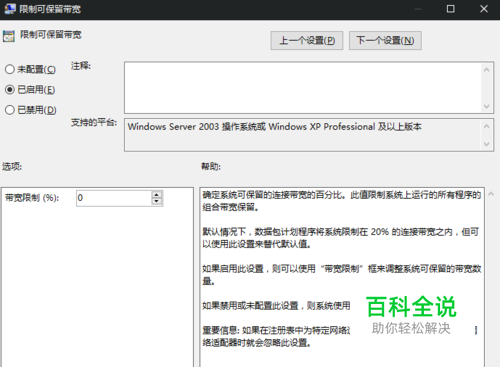This screenshot has height=367, width=500.
Task: Click inside the 注释 comment text box
Action: [303, 88]
